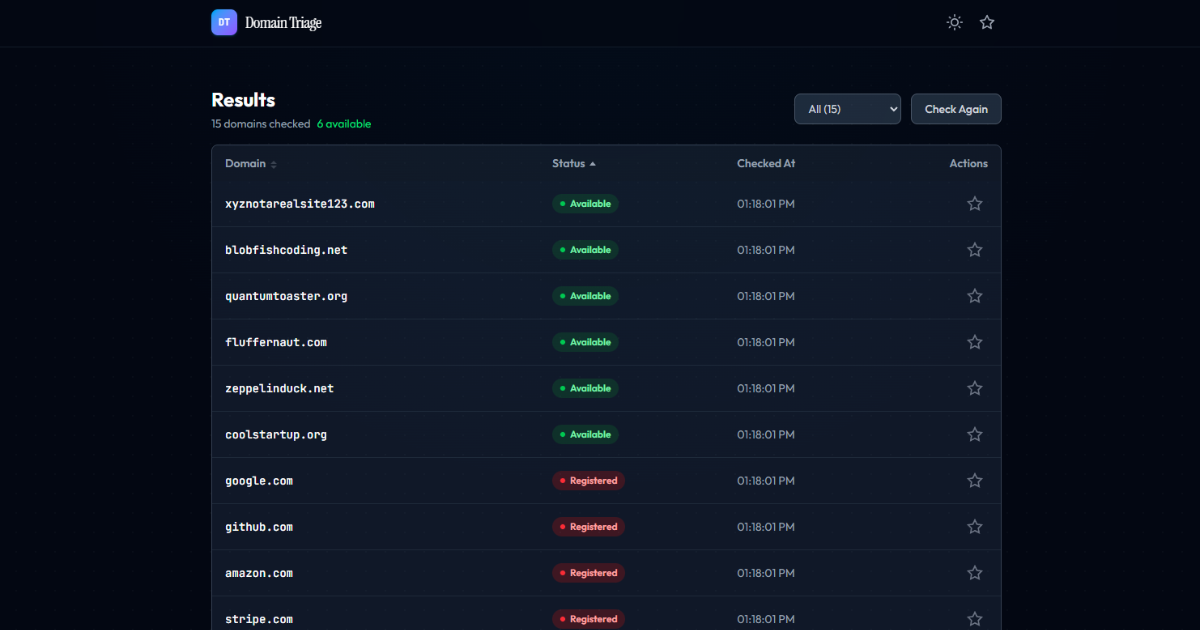
Task: Toggle the favorite star for fluffernaut.com
Action: tap(974, 341)
